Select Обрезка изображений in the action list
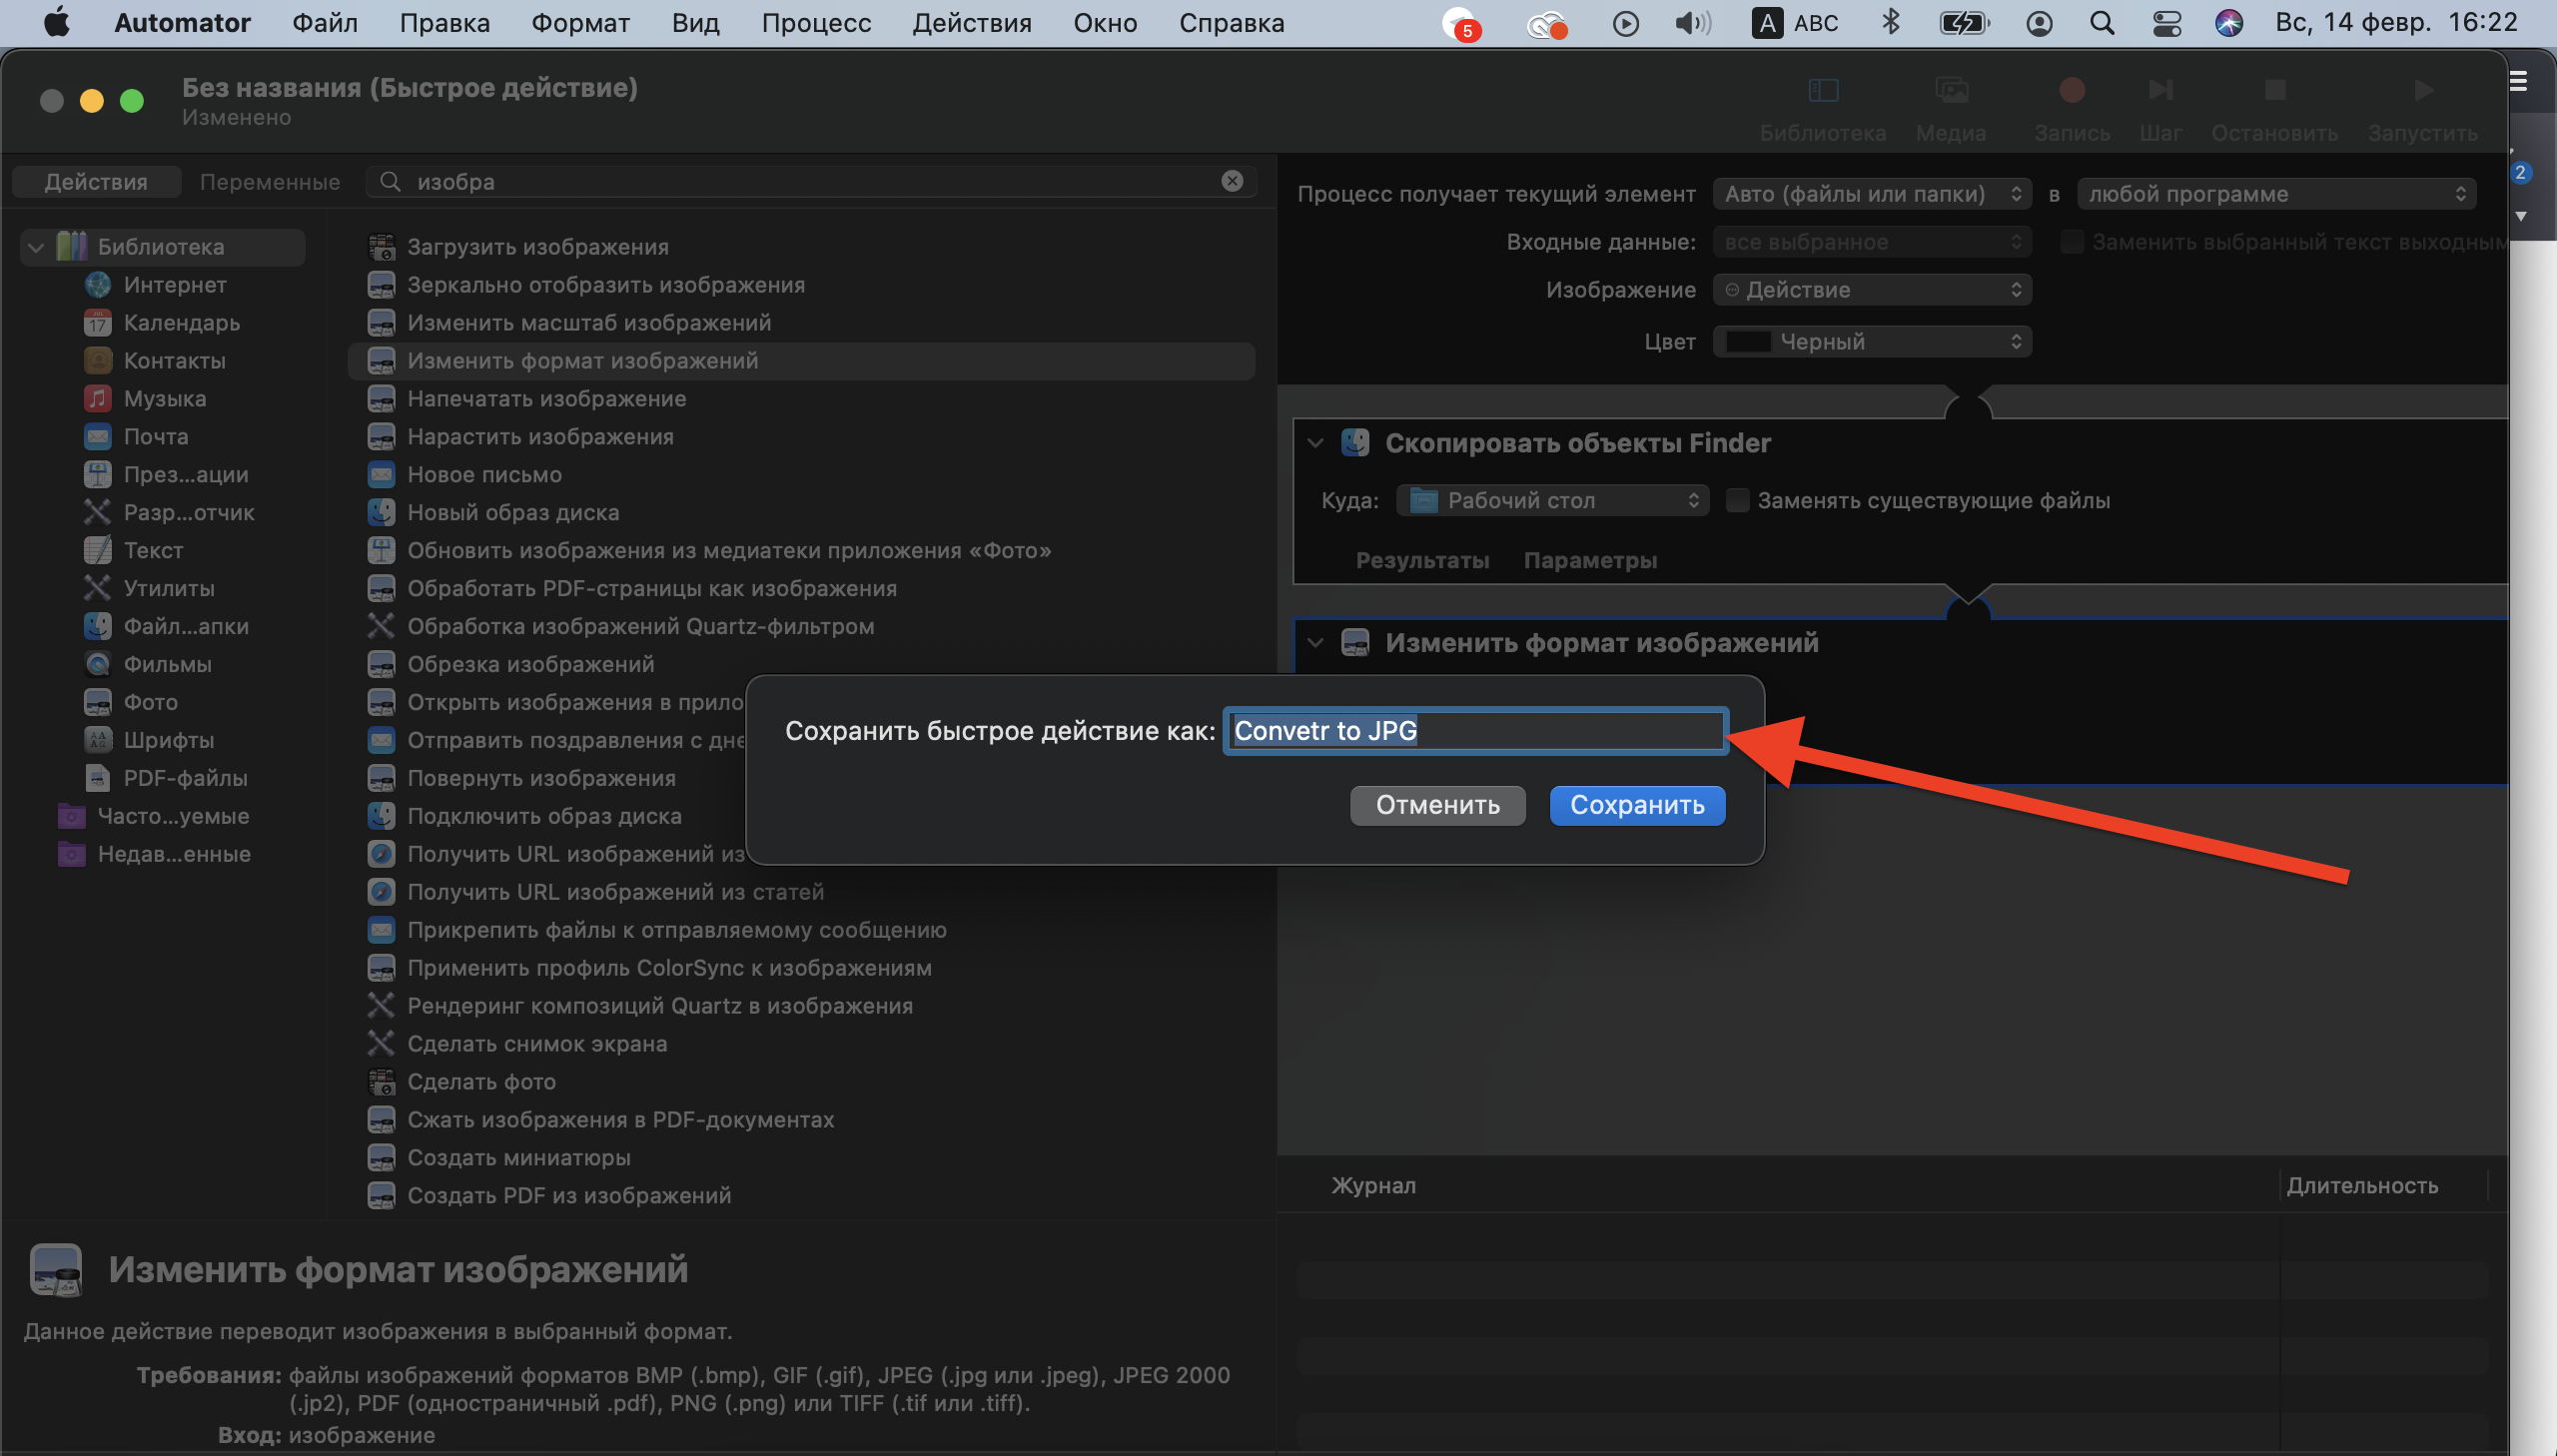The width and height of the screenshot is (2557, 1456). 800,665
